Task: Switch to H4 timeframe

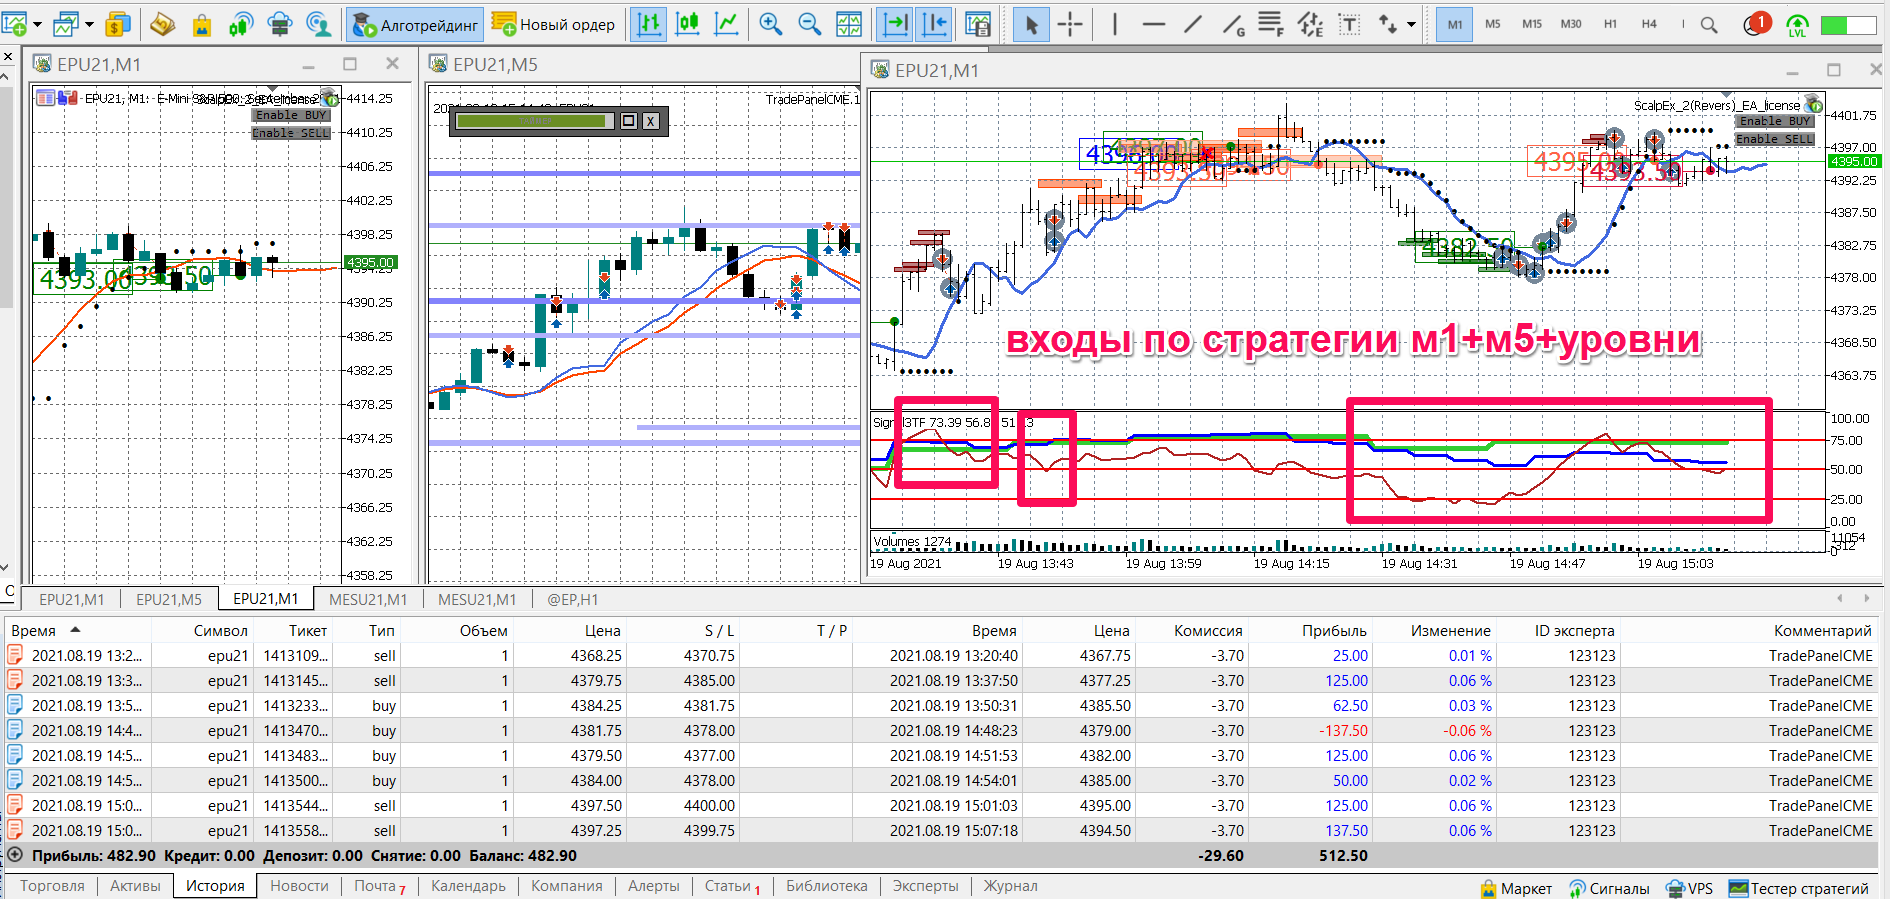Action: [1649, 24]
